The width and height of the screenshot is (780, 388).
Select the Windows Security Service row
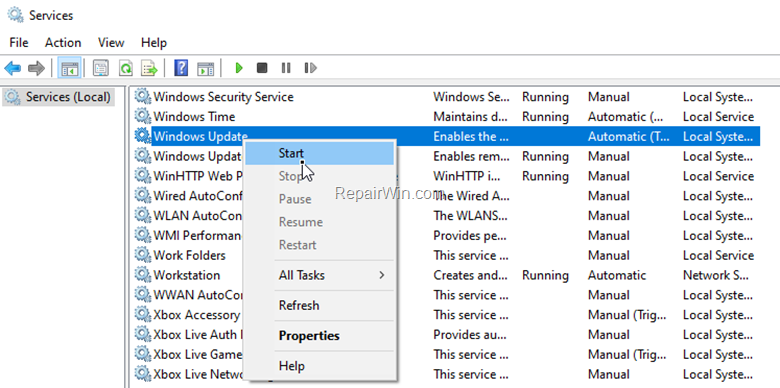[446, 97]
